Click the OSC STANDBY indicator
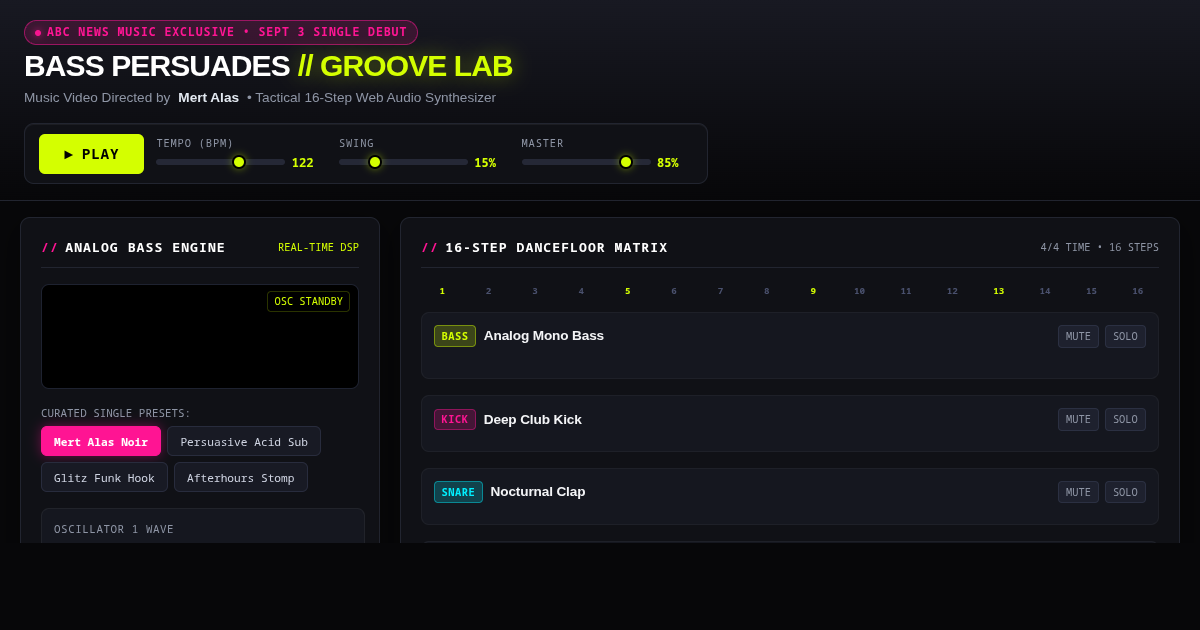1200x630 pixels. coord(308,301)
